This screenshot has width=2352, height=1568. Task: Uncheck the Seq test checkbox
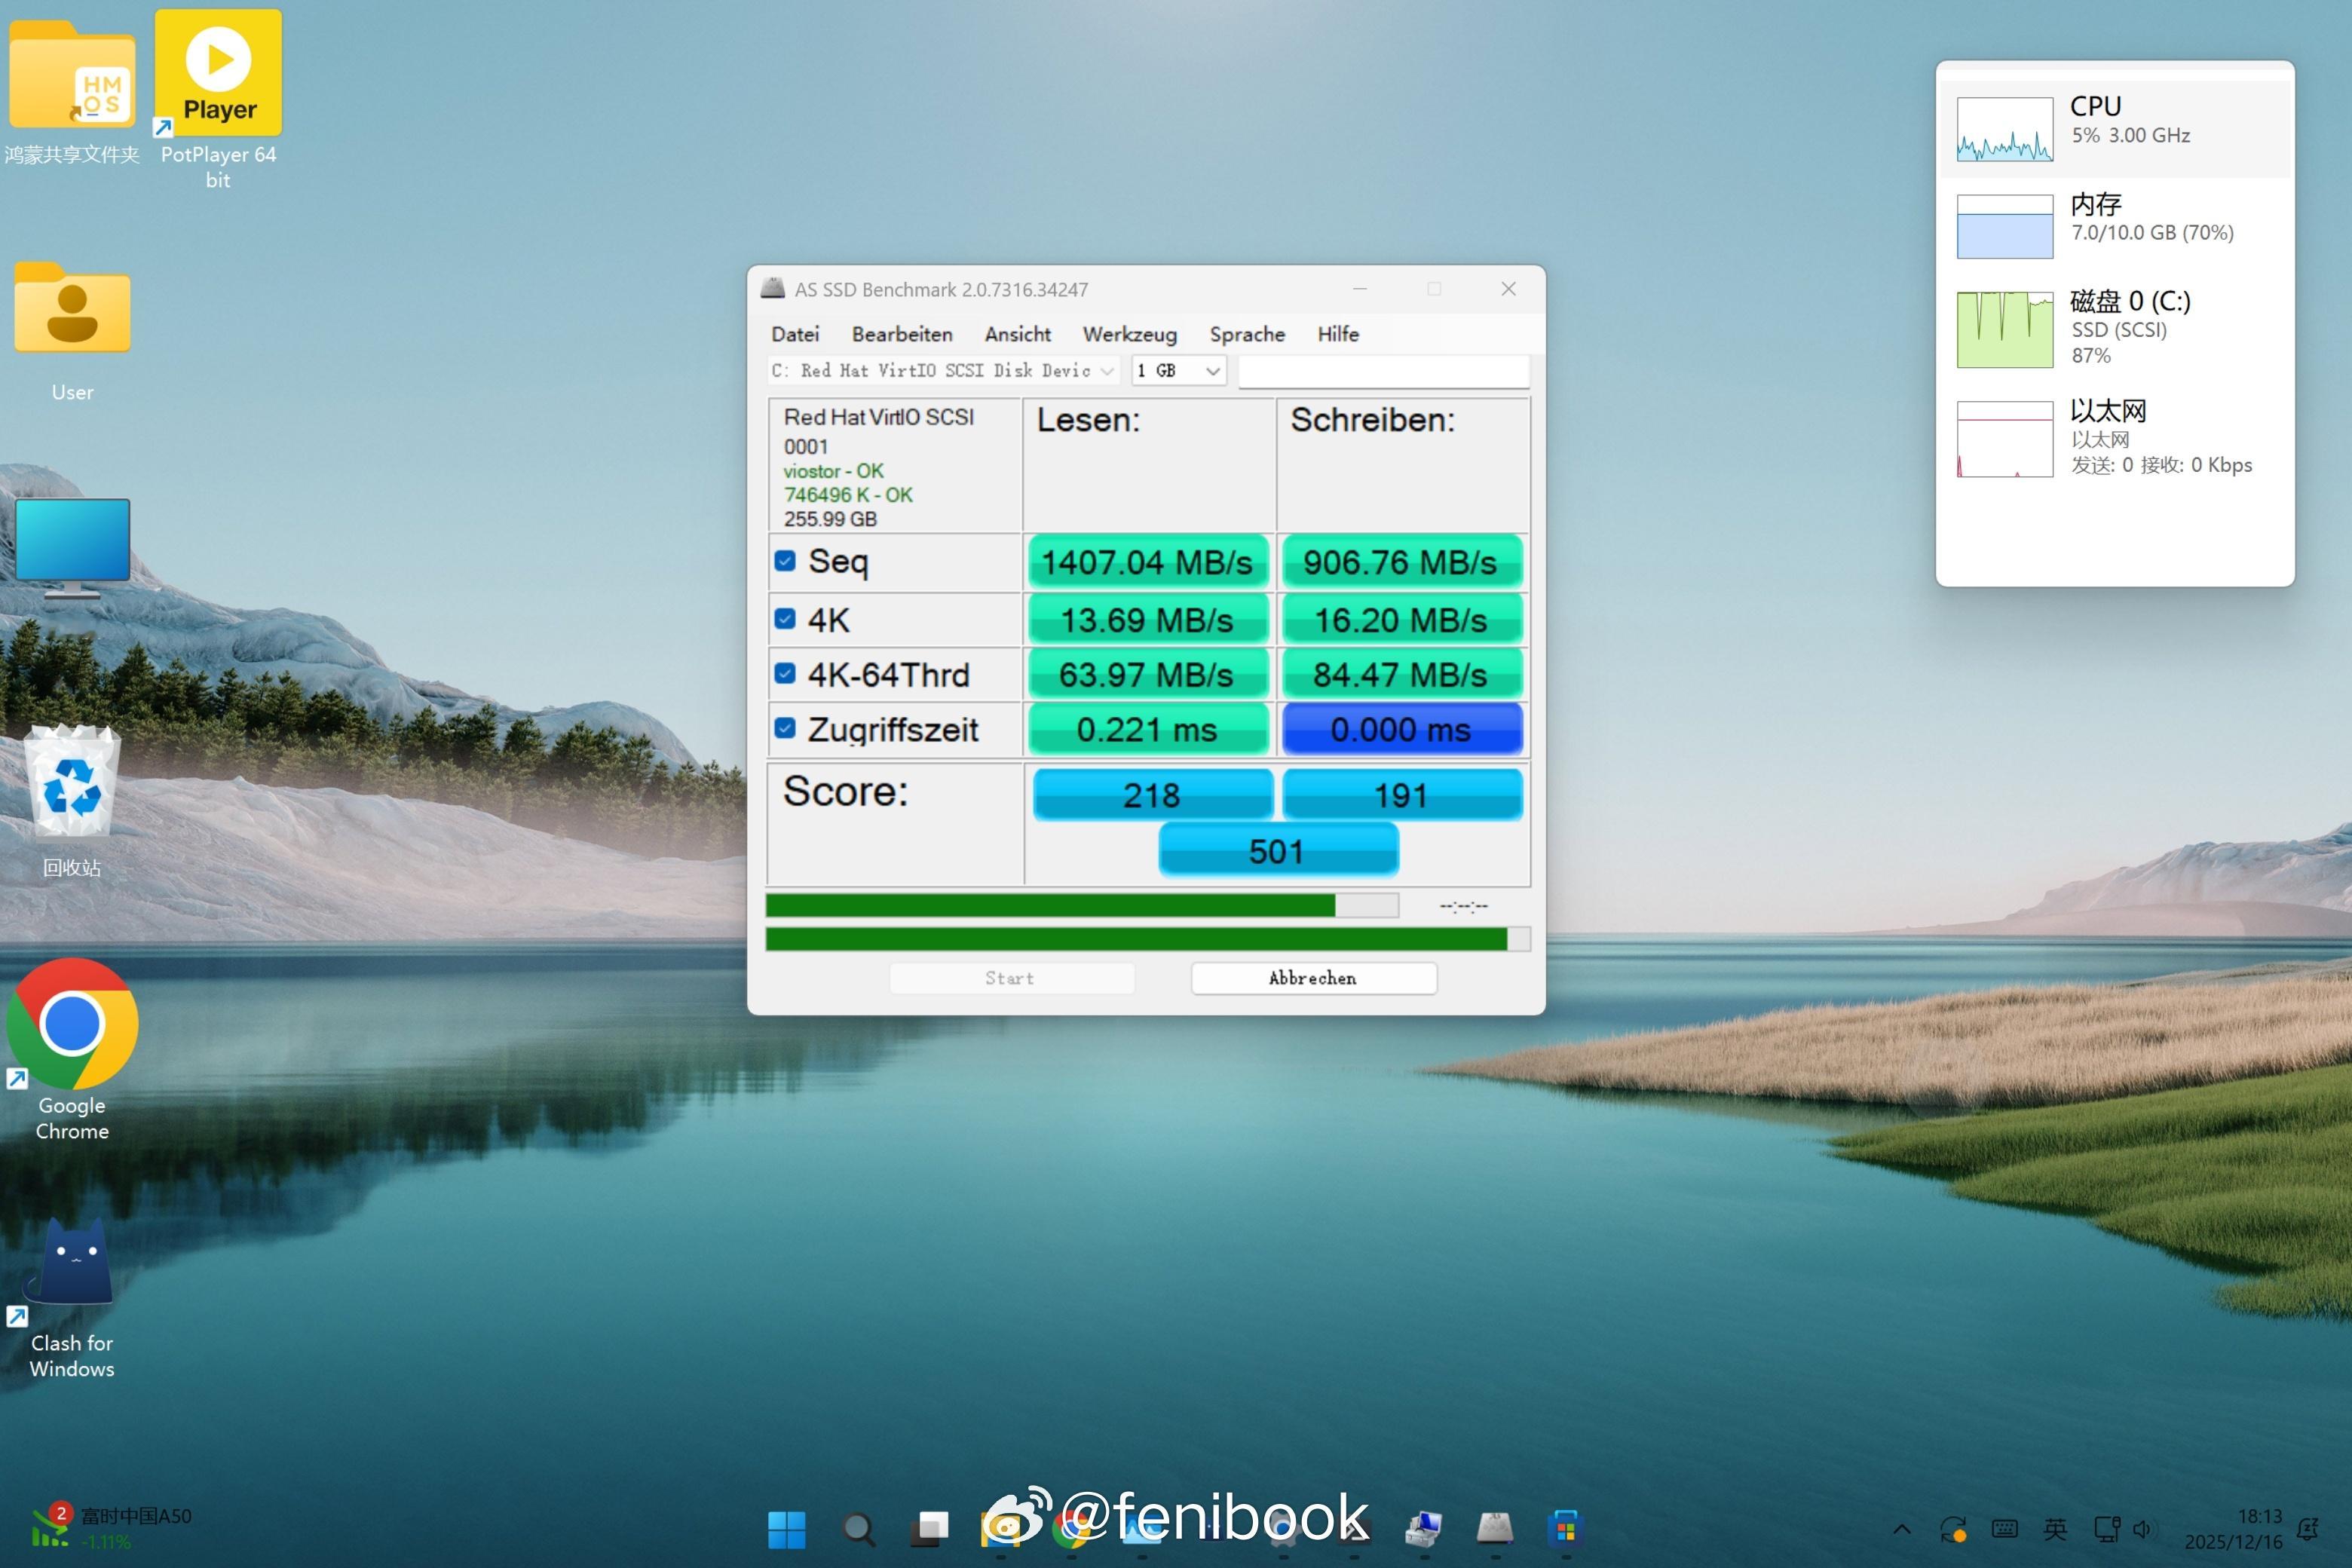[x=785, y=561]
